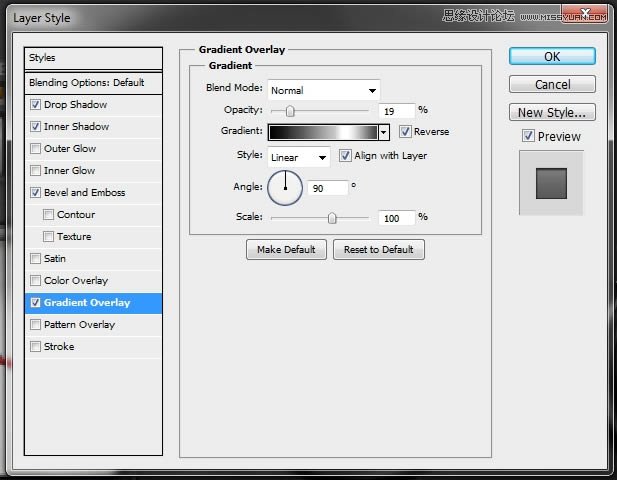Click the Make Default button
The height and width of the screenshot is (480, 617).
[x=286, y=249]
